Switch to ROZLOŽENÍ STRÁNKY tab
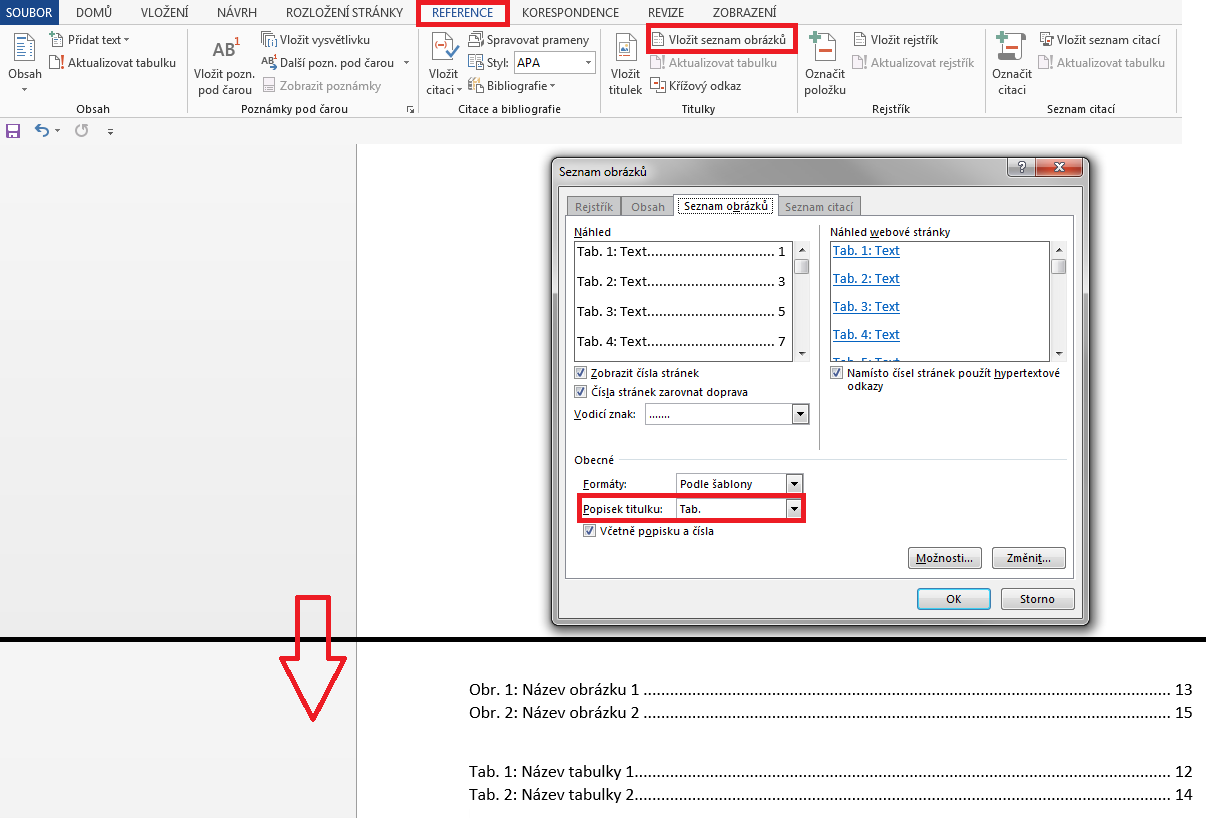The width and height of the screenshot is (1206, 818). coord(345,13)
